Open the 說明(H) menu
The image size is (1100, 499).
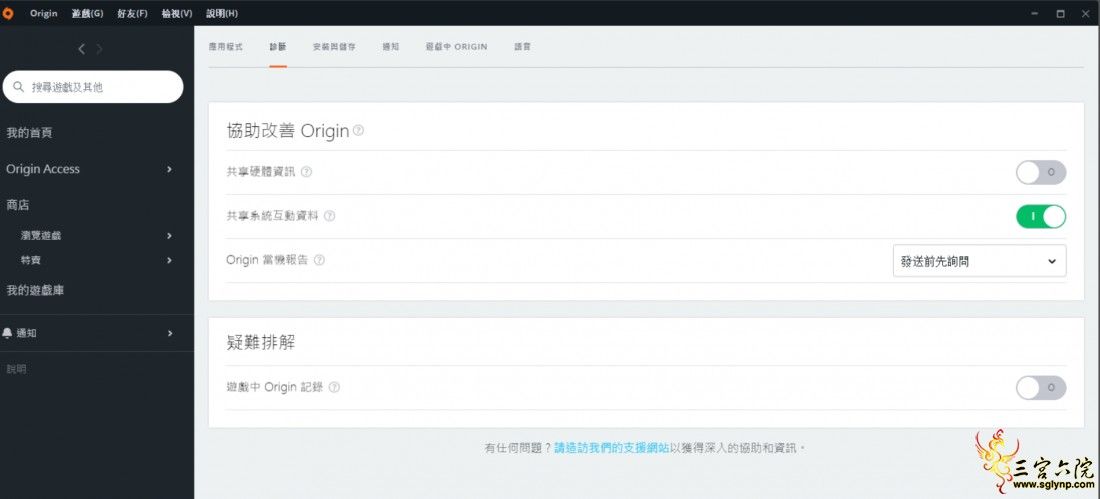222,13
